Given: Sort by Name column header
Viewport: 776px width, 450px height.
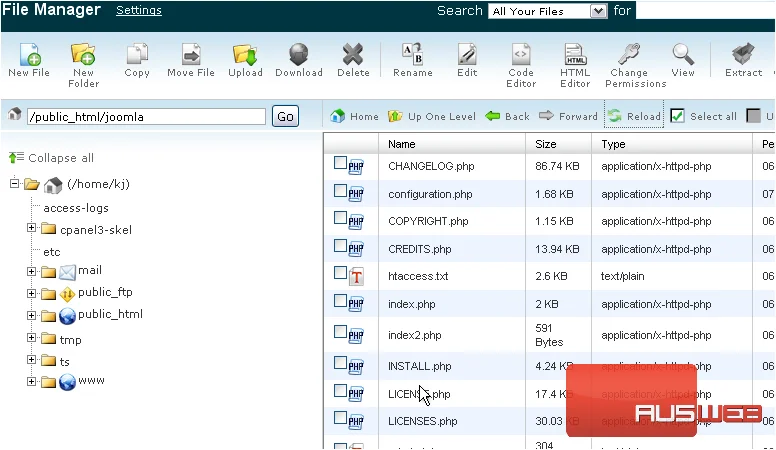Looking at the screenshot, I should coord(401,144).
